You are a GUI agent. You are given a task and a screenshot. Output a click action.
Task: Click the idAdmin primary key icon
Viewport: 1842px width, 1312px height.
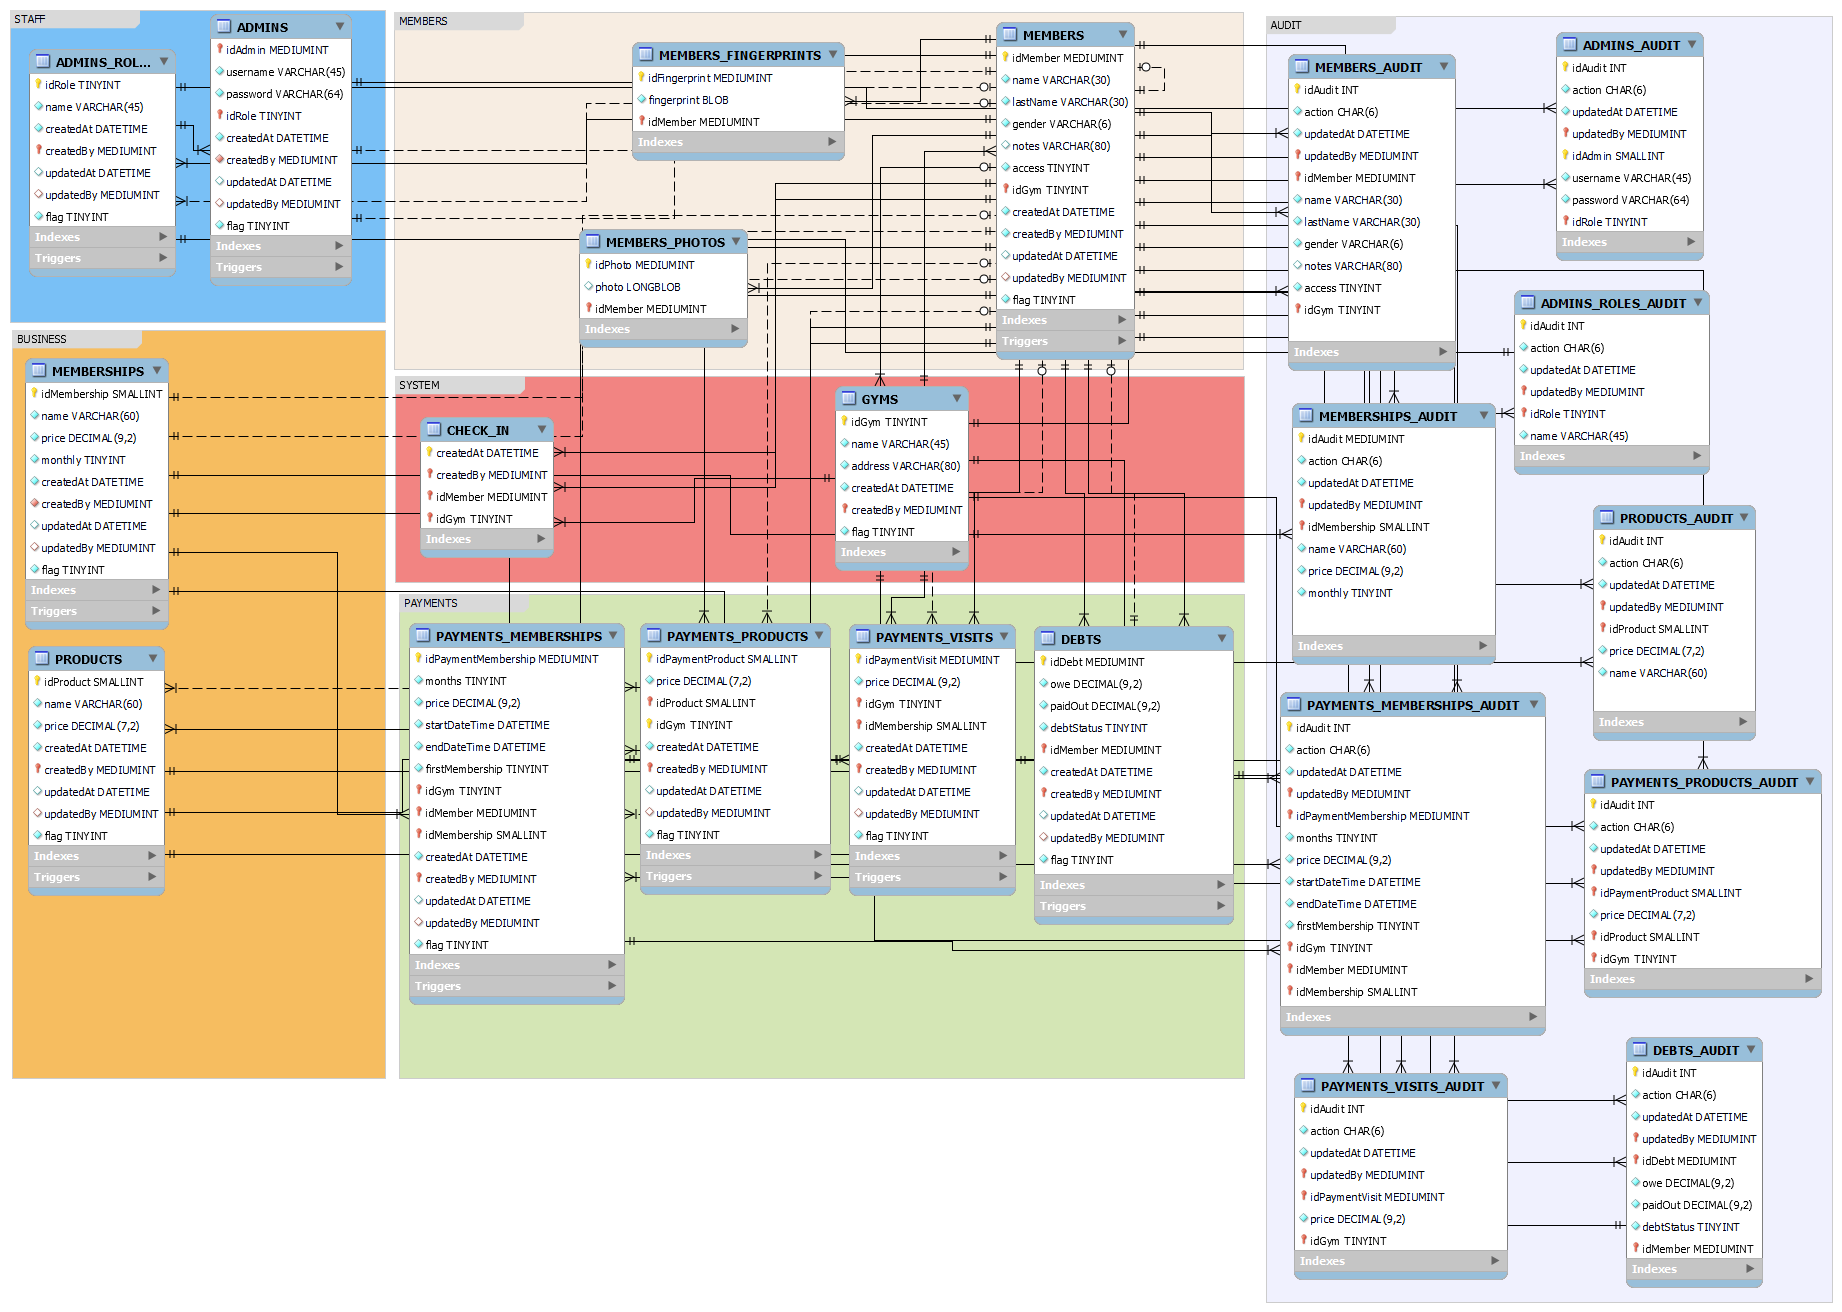(x=220, y=49)
